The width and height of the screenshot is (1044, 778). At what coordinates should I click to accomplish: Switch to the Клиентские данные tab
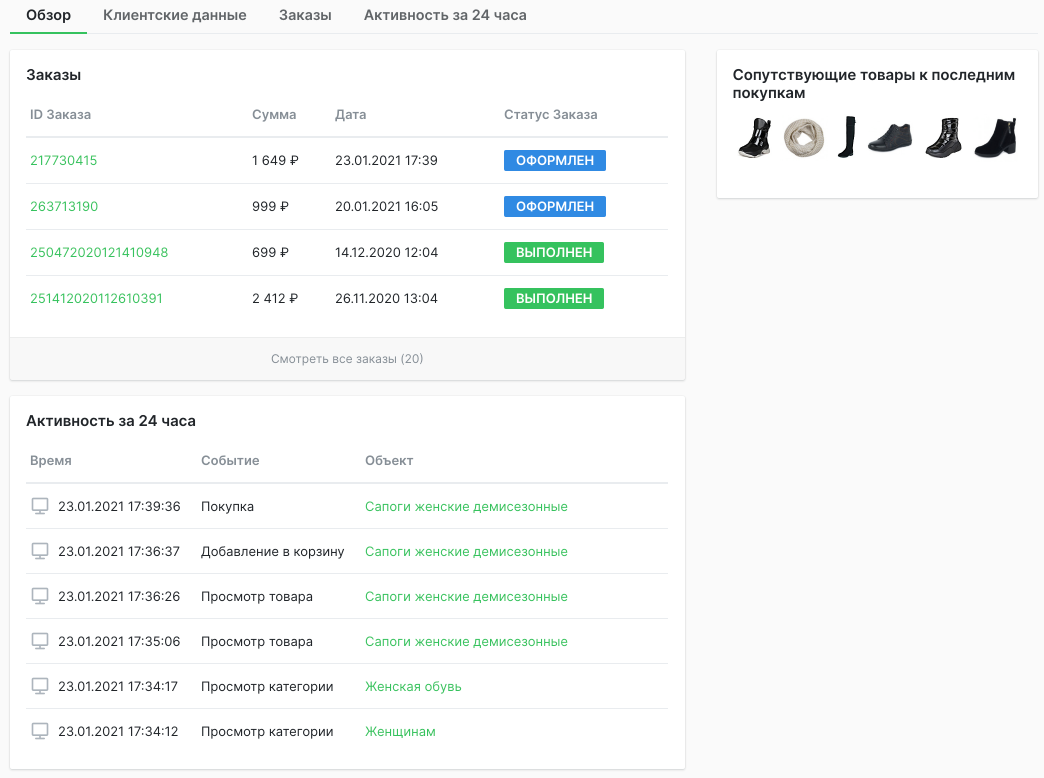(175, 16)
